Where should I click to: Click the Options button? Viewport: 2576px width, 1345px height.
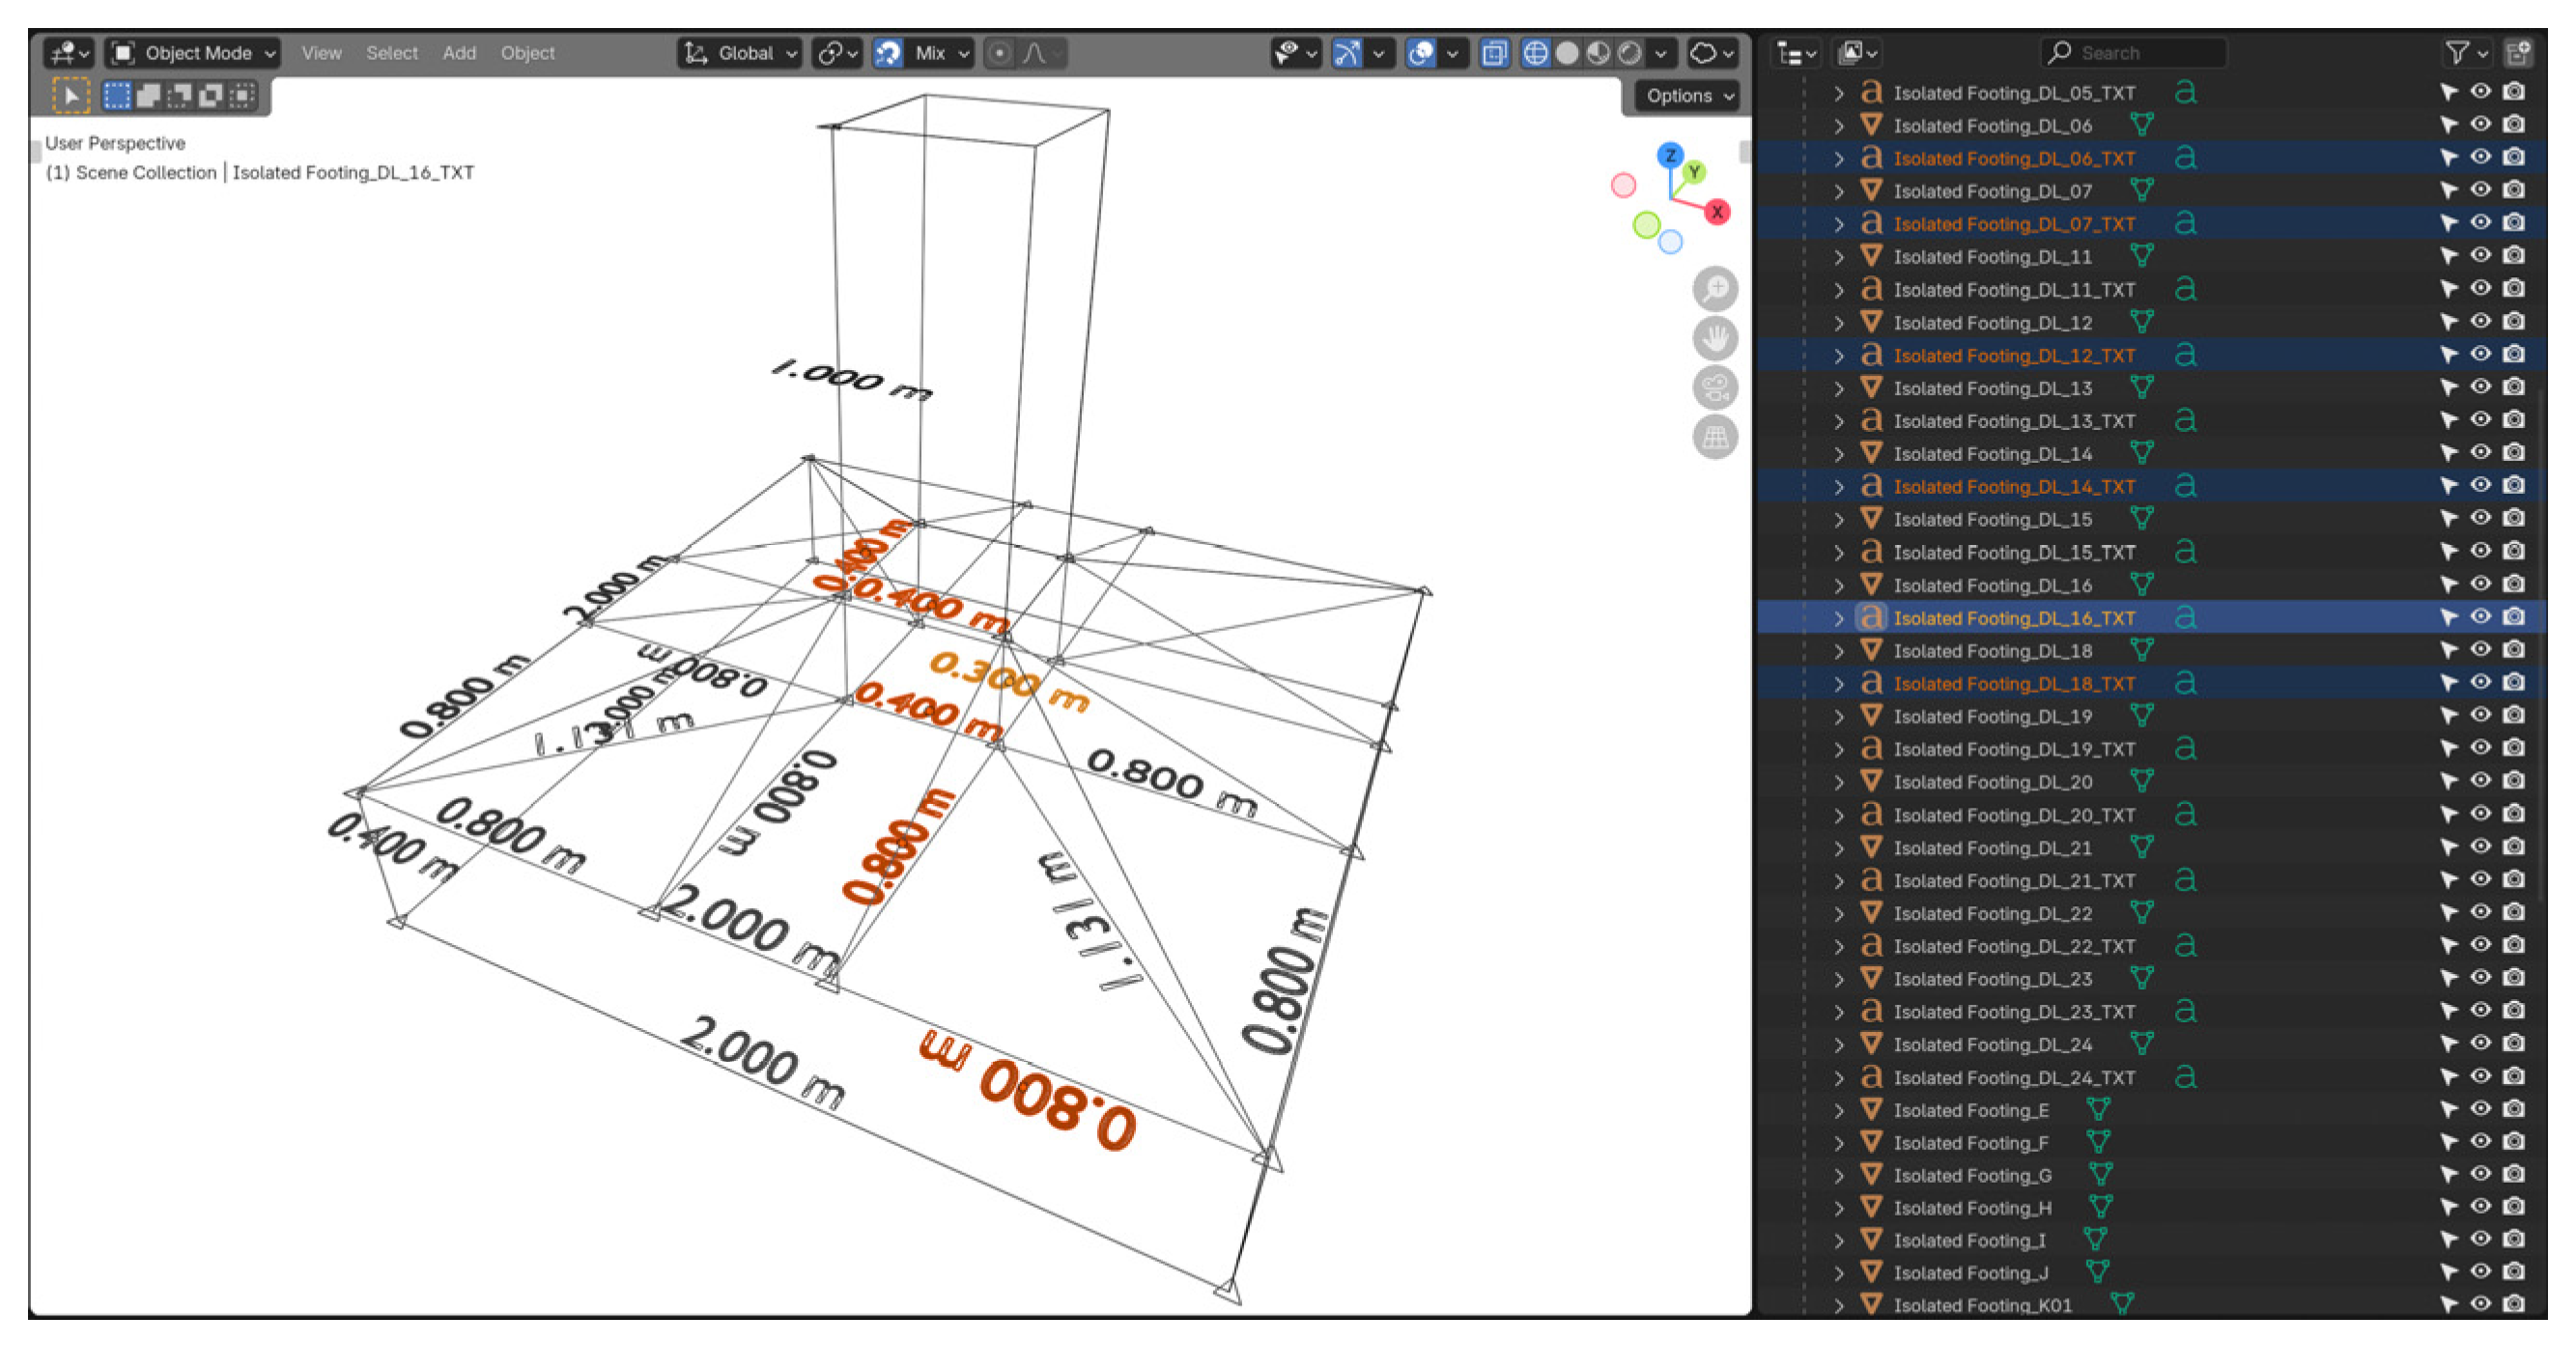[1688, 96]
